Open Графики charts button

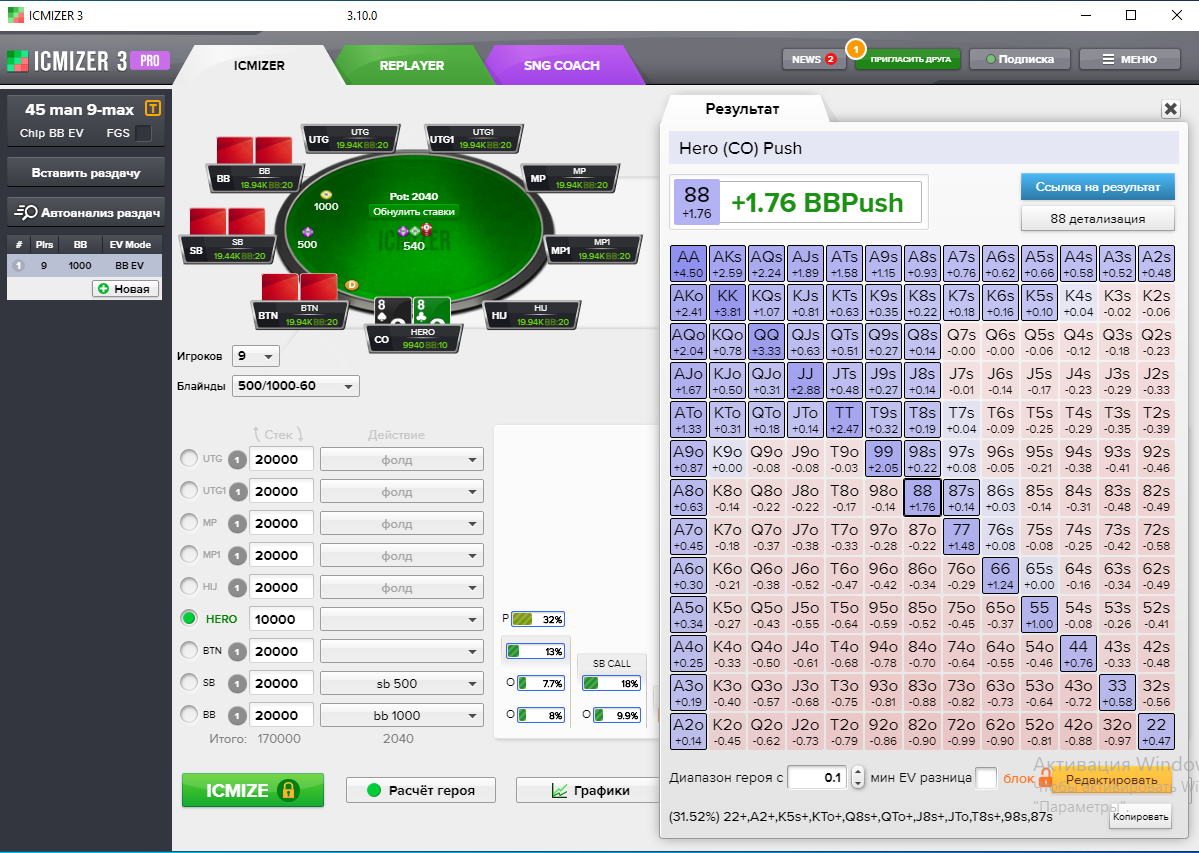point(589,790)
